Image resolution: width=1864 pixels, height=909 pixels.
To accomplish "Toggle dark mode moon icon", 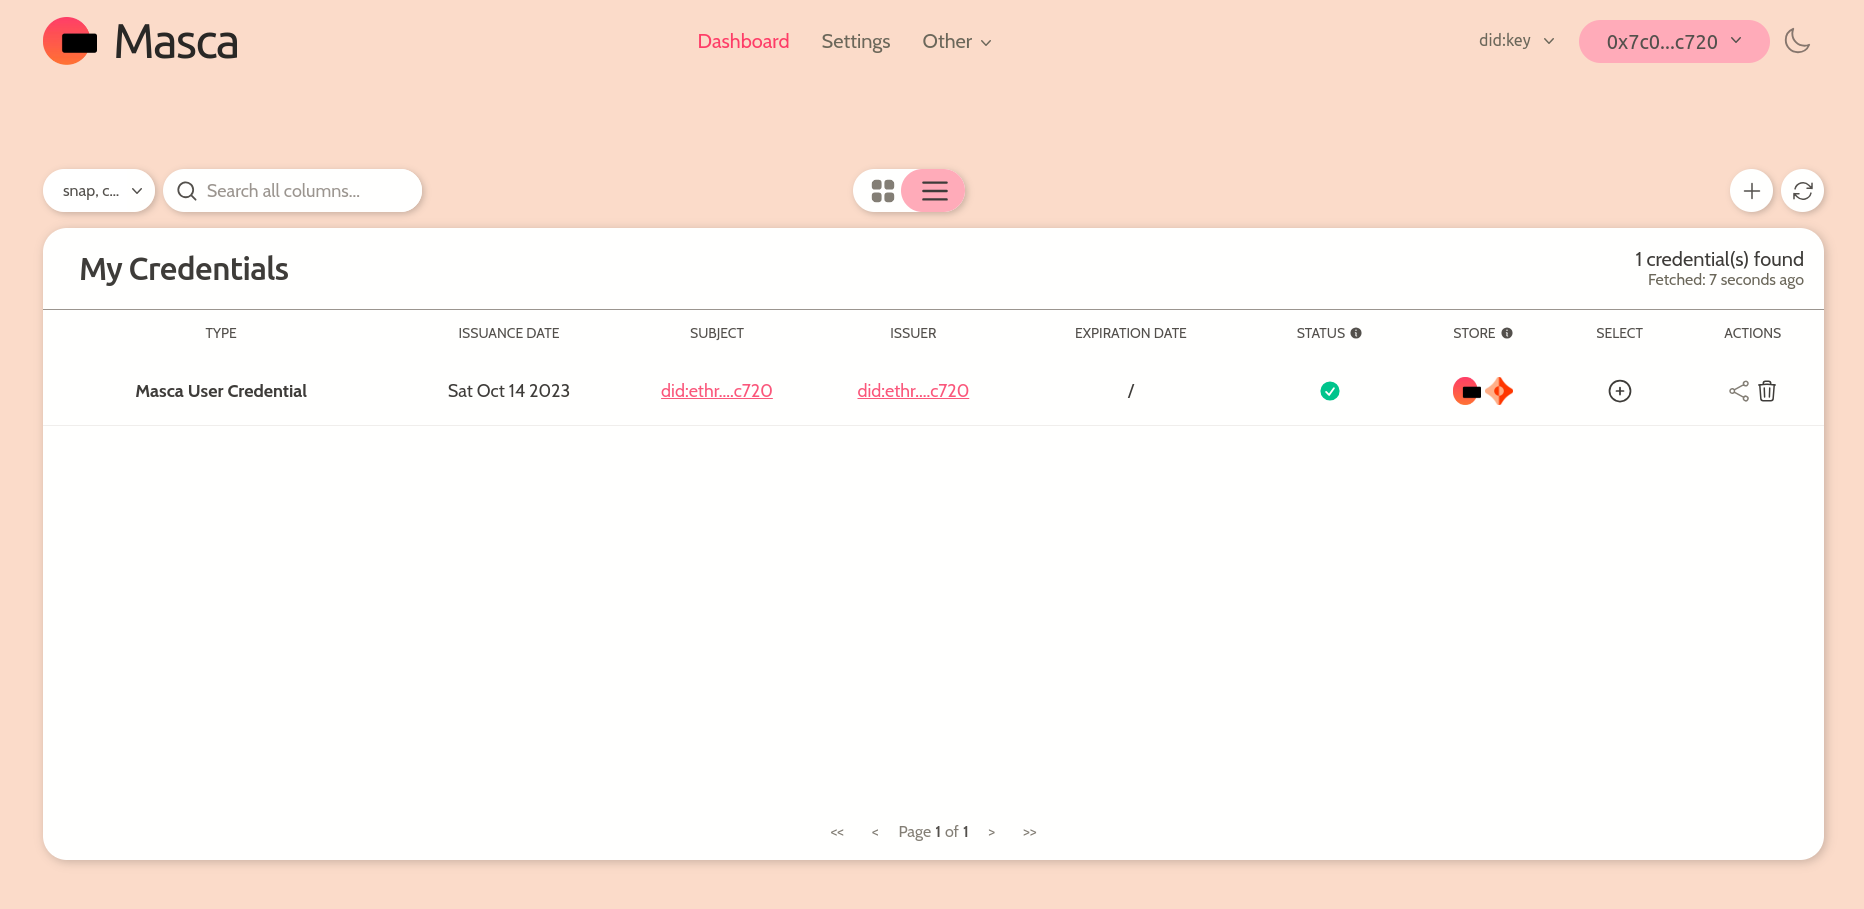I will pyautogui.click(x=1797, y=41).
